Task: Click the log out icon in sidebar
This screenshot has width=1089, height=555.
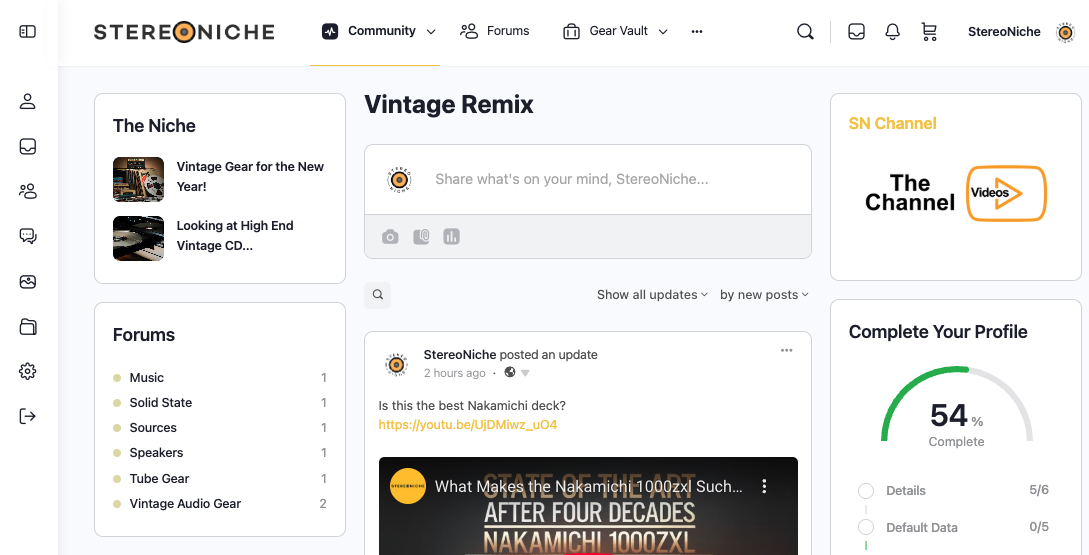Action: (28, 416)
